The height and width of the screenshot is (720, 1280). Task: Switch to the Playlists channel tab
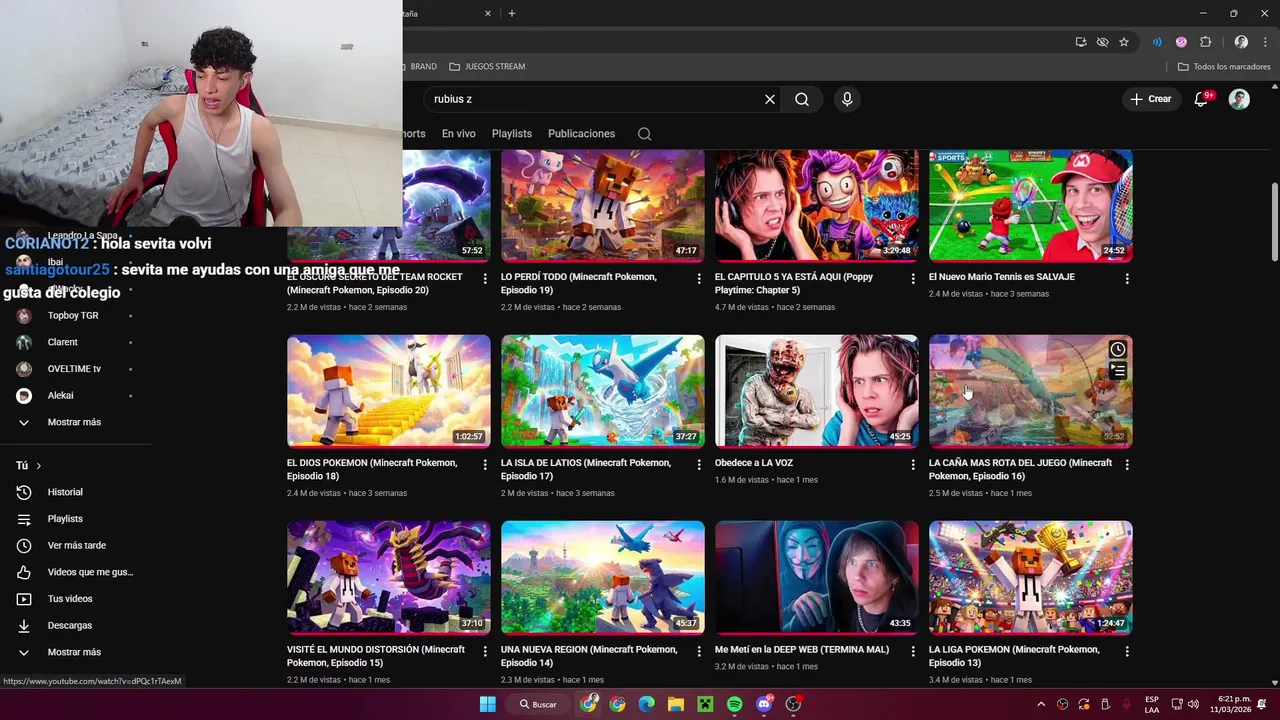511,134
